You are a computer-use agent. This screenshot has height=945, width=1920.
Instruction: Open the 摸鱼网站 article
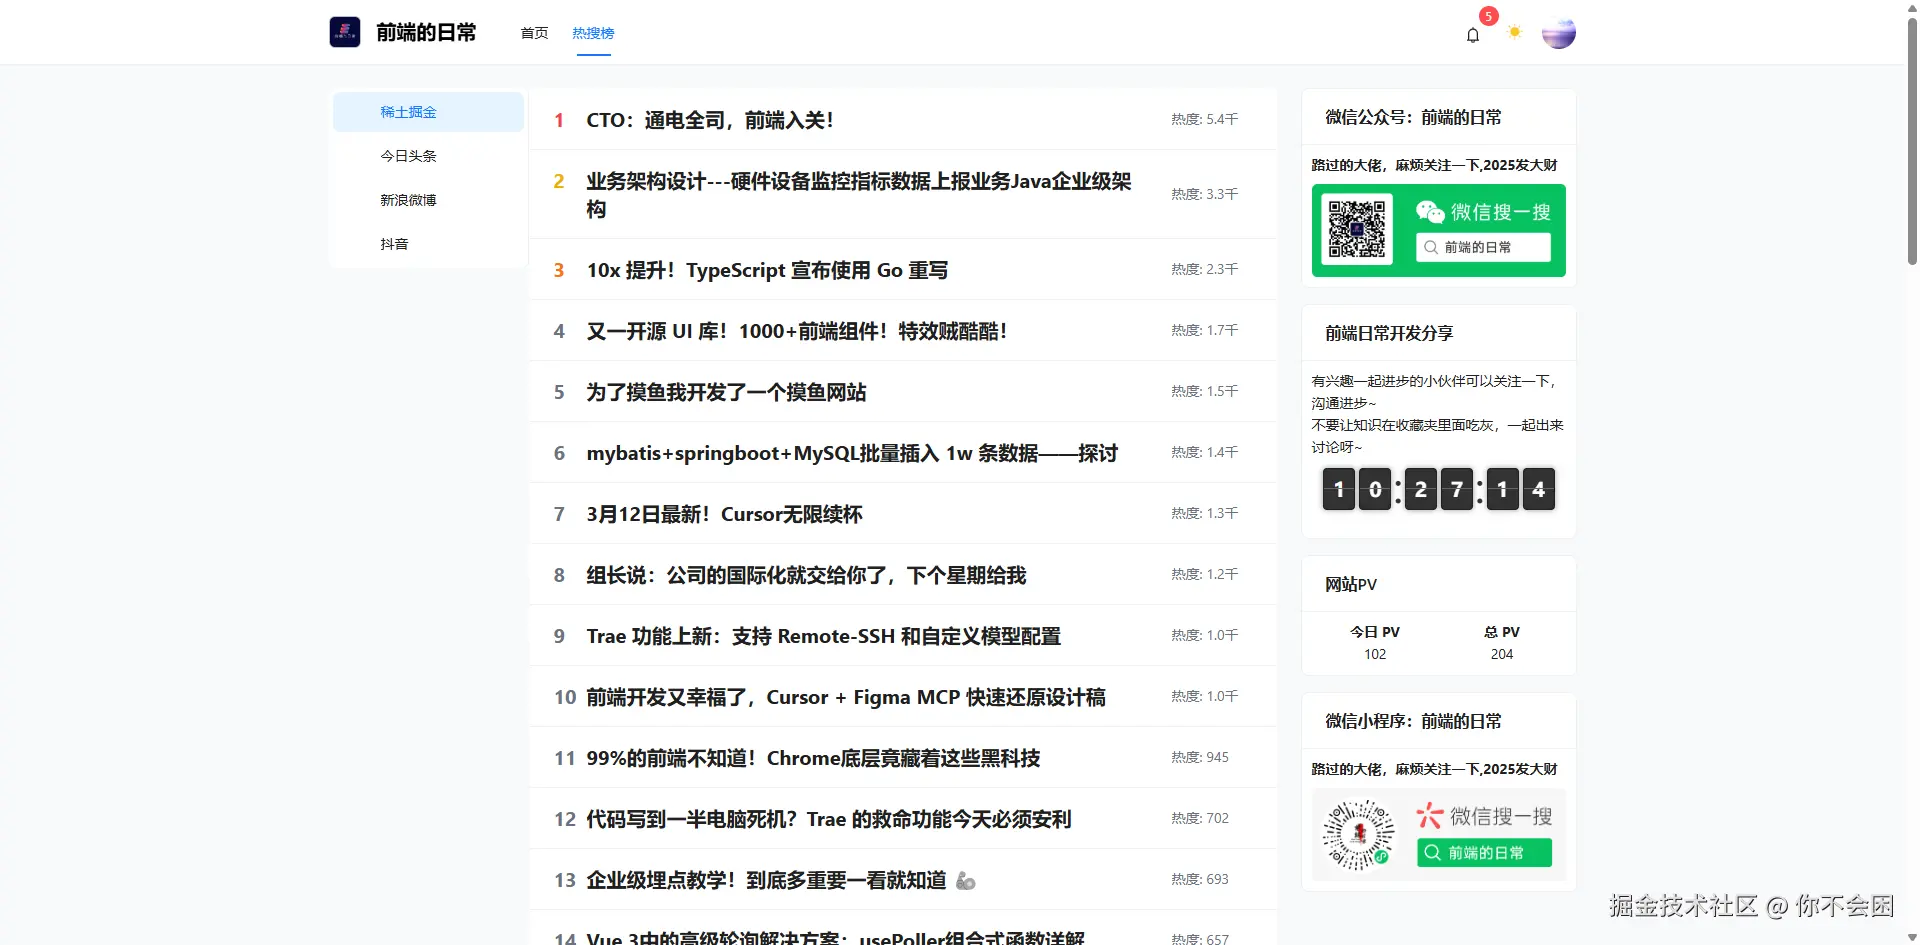727,392
